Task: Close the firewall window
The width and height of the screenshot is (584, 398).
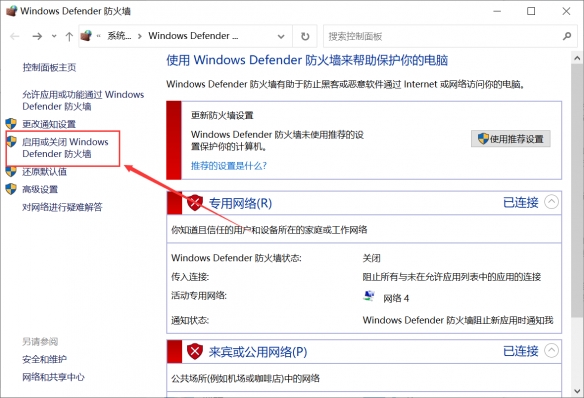Action: point(566,11)
